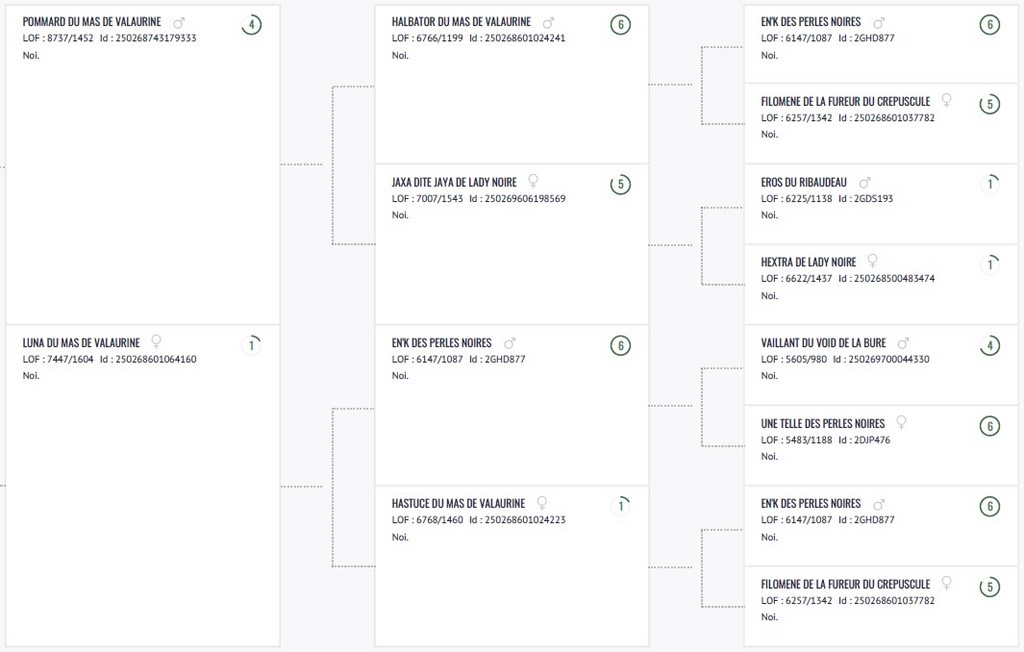Click the female symbol beside Hextra de Lady Noire
Image resolution: width=1024 pixels, height=652 pixels.
coord(872,261)
